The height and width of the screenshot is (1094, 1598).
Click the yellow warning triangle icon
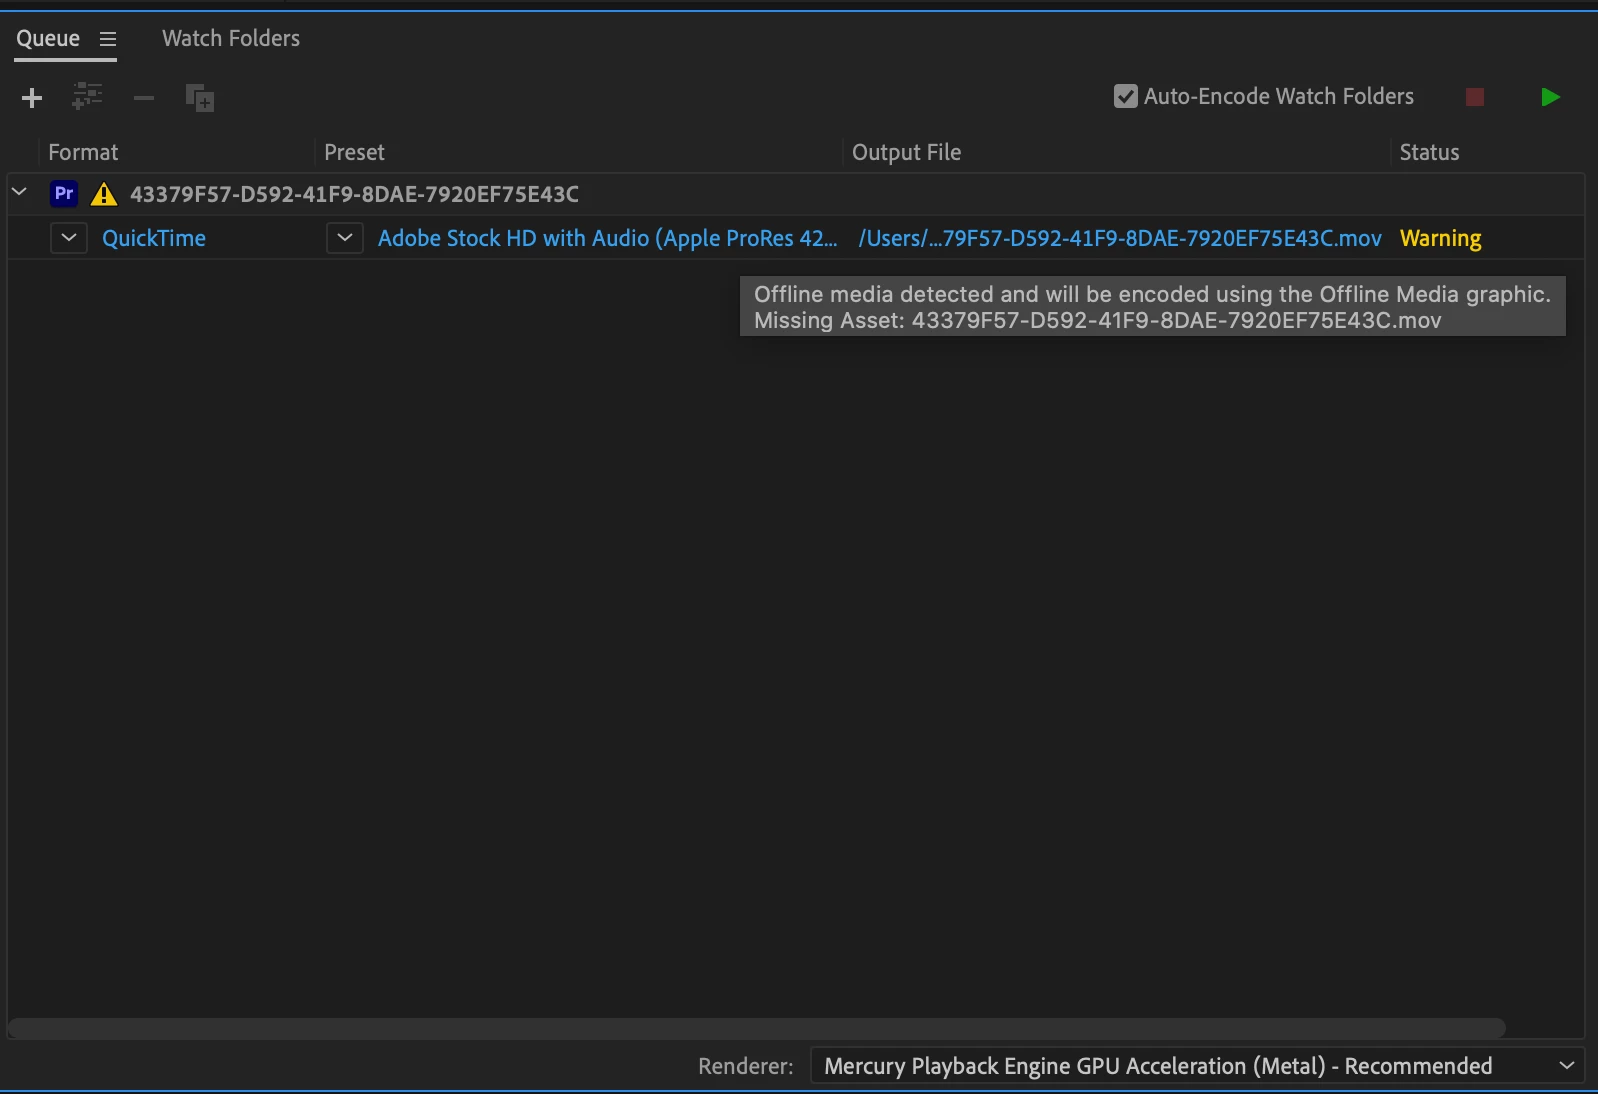point(104,193)
